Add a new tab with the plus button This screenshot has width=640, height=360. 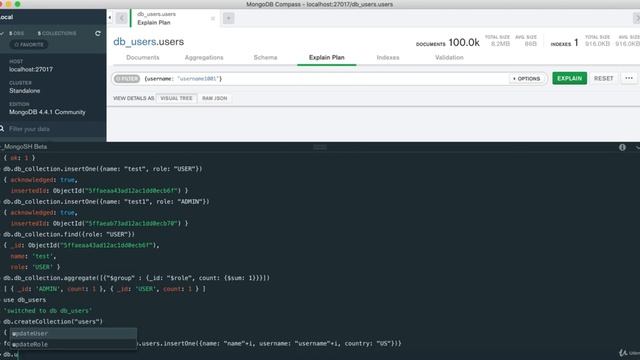[229, 18]
